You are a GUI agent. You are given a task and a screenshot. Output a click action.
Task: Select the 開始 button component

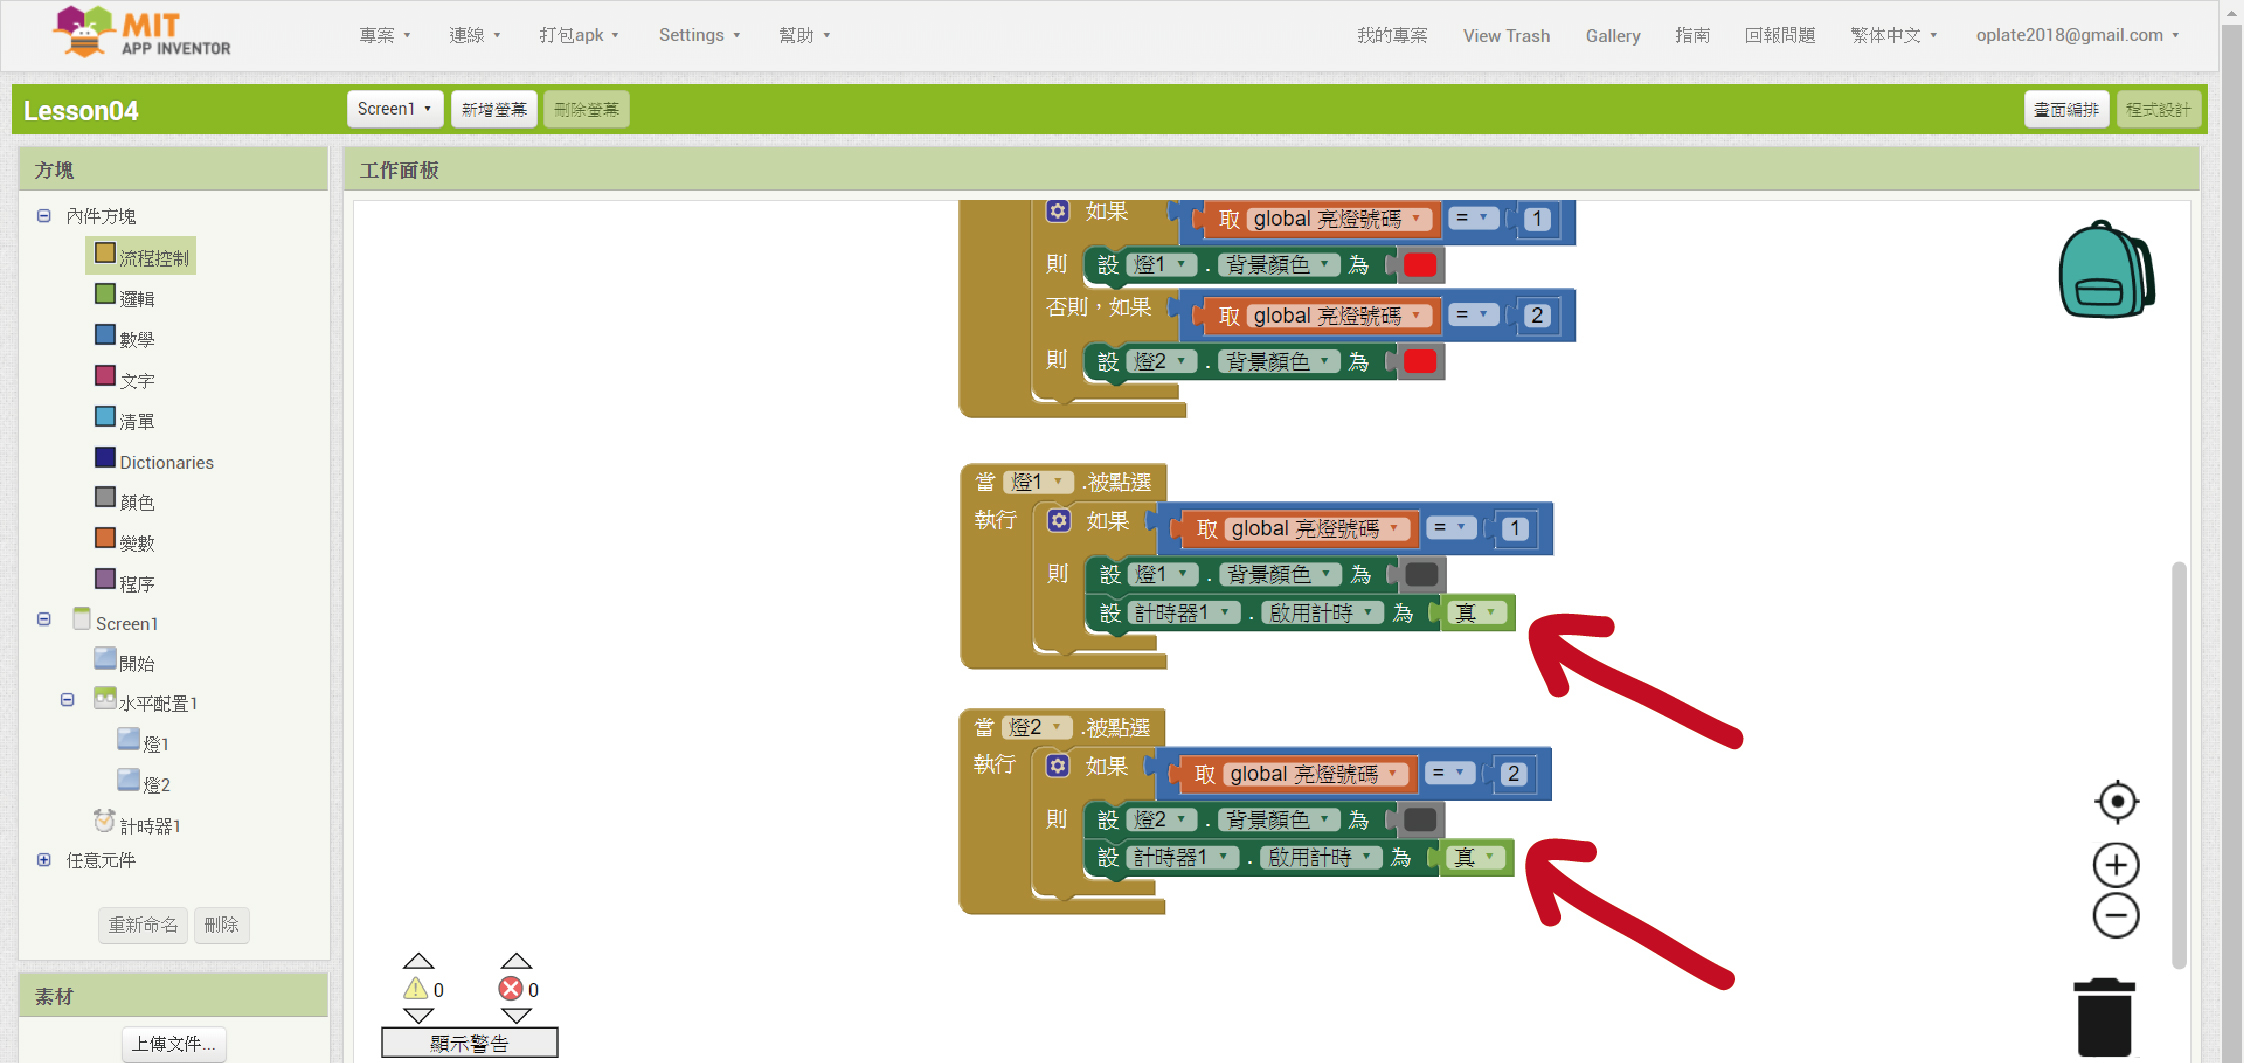point(125,662)
